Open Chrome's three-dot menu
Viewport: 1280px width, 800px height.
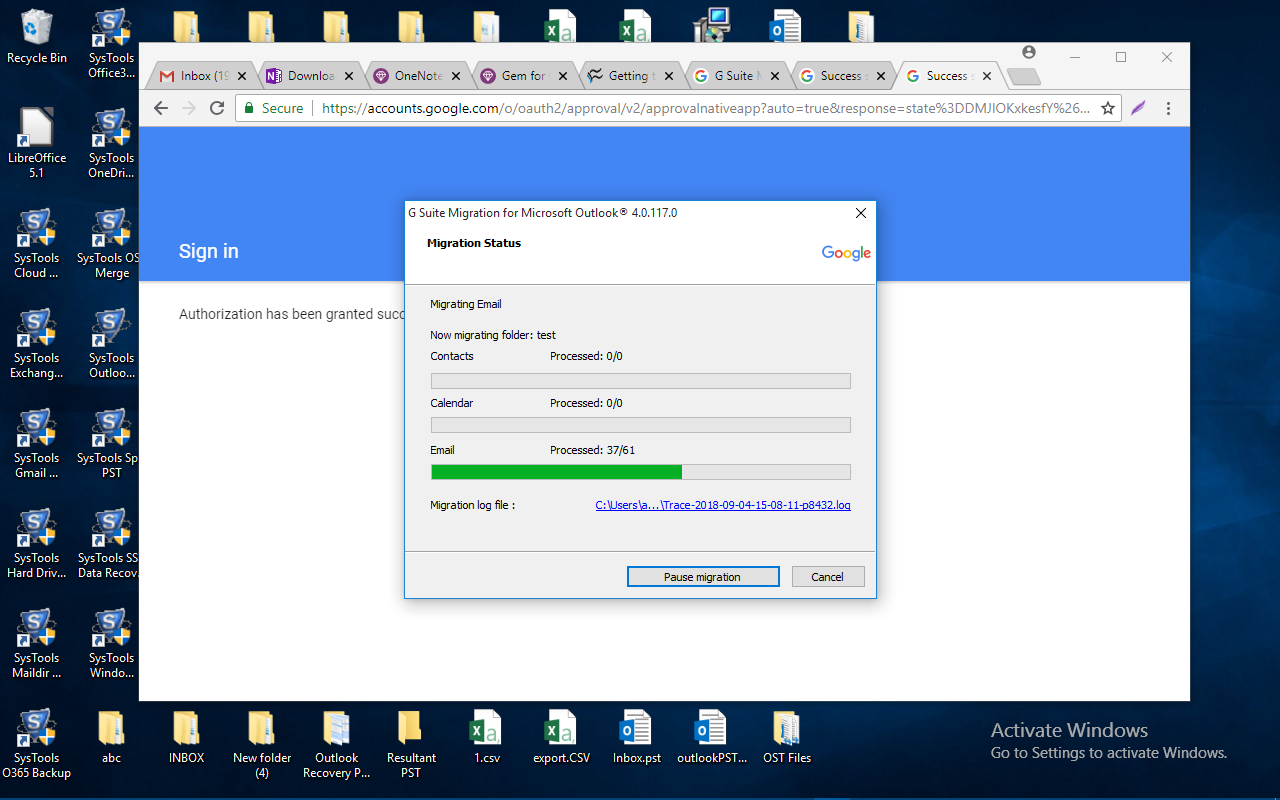[1168, 108]
